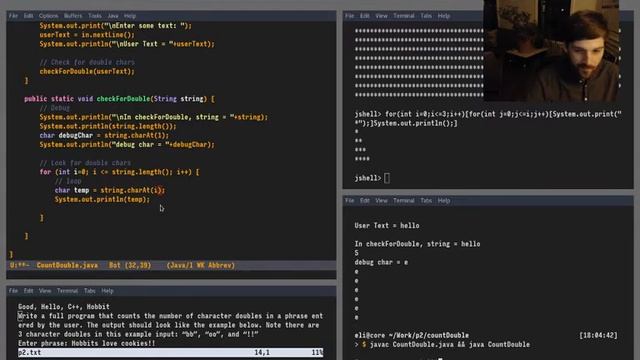
Task: Open Help menu in p2.txt terminal window
Action: [x=107, y=291]
